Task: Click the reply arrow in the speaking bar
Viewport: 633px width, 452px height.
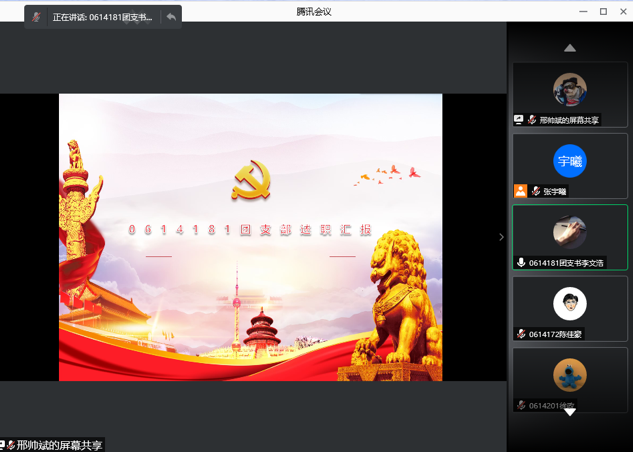Action: tap(171, 17)
